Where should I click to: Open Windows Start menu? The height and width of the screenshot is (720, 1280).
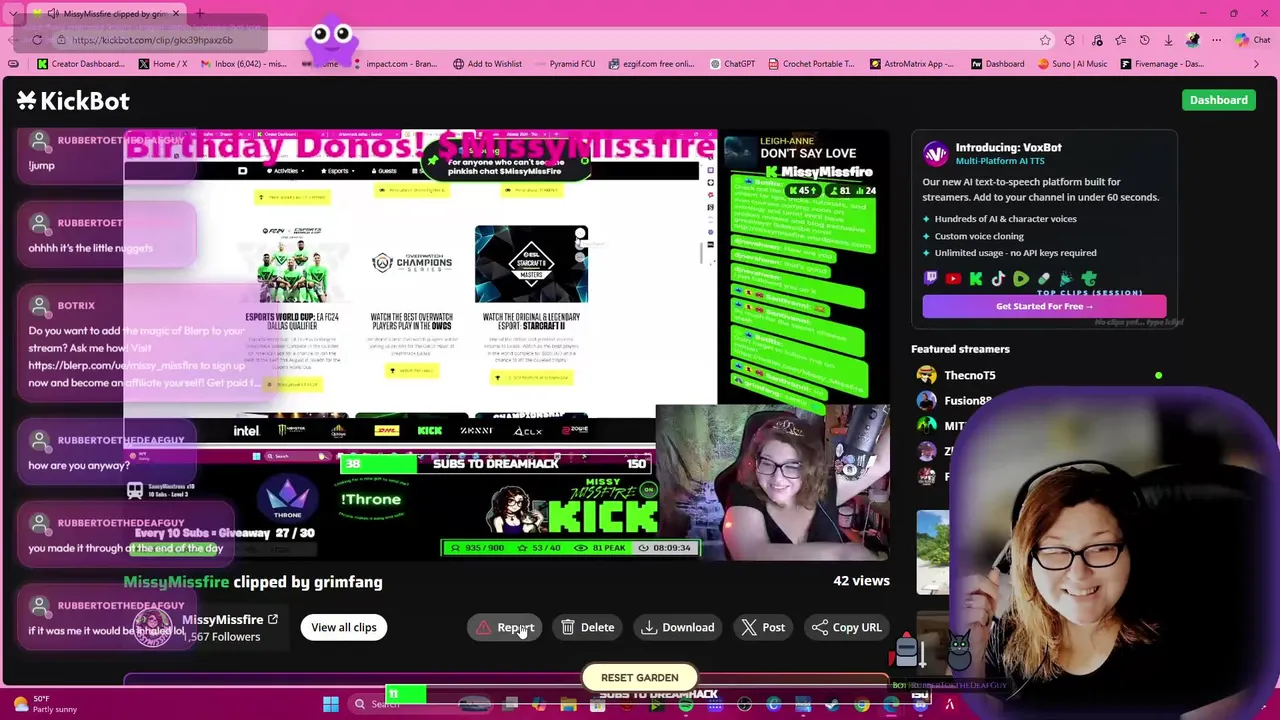[330, 704]
